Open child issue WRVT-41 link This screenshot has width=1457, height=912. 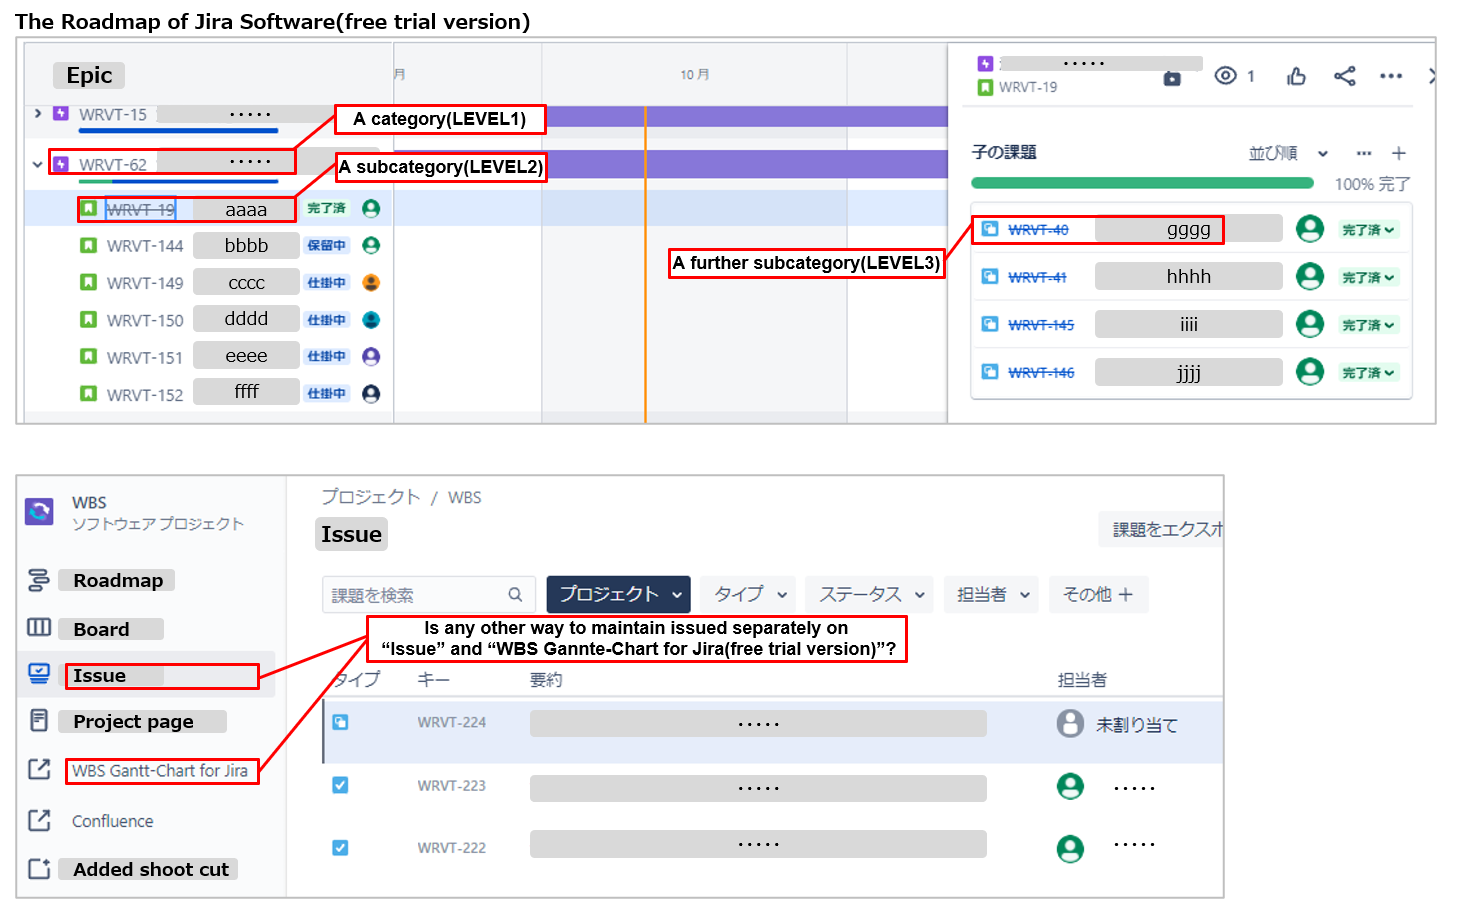[1037, 277]
